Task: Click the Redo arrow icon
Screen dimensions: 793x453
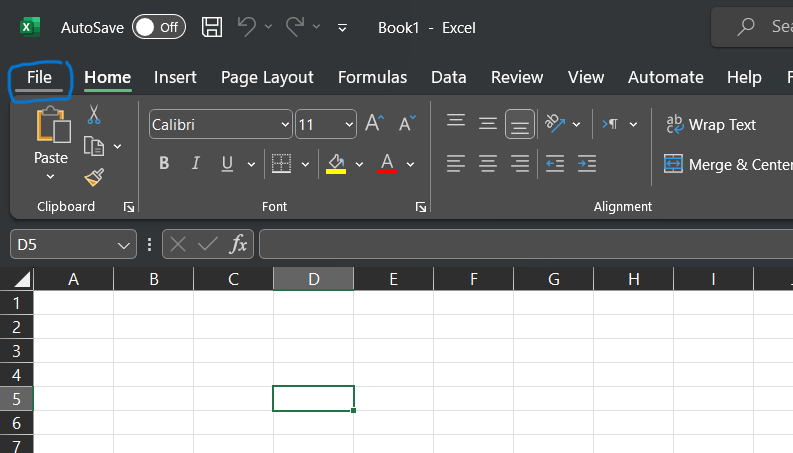Action: coord(295,26)
